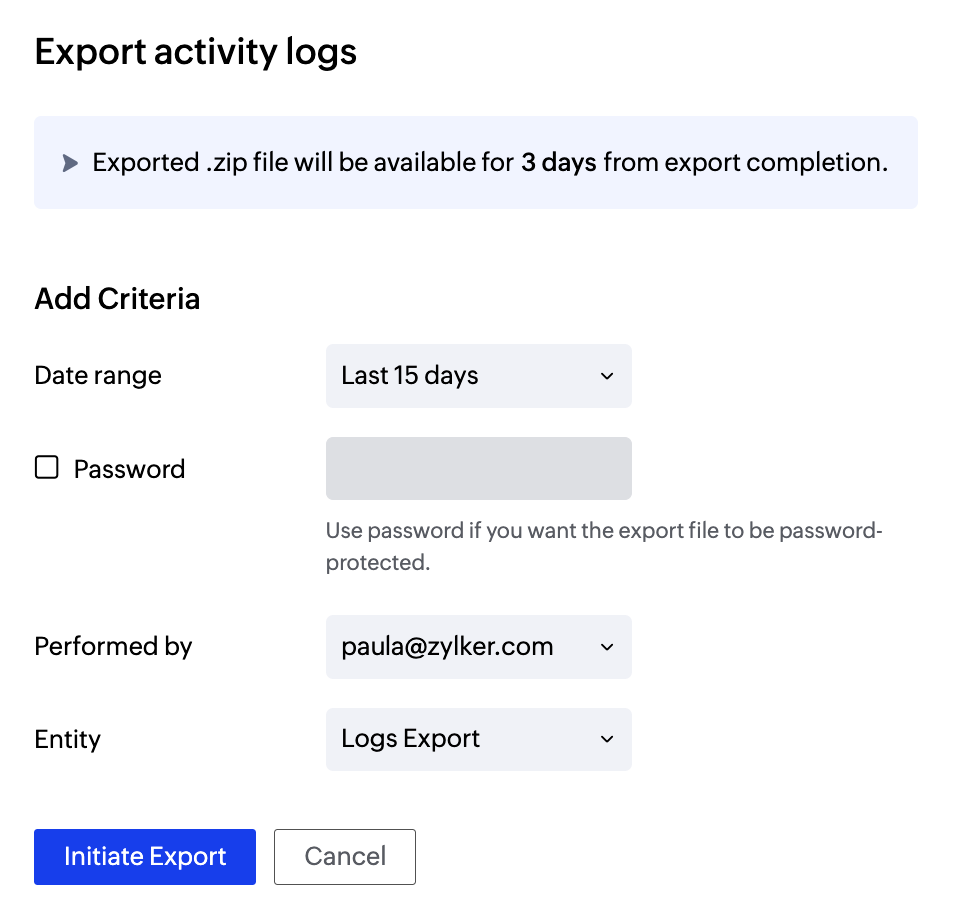Screen dimensions: 958x916
Task: Click the "Password" checkbox label text
Action: click(x=129, y=469)
